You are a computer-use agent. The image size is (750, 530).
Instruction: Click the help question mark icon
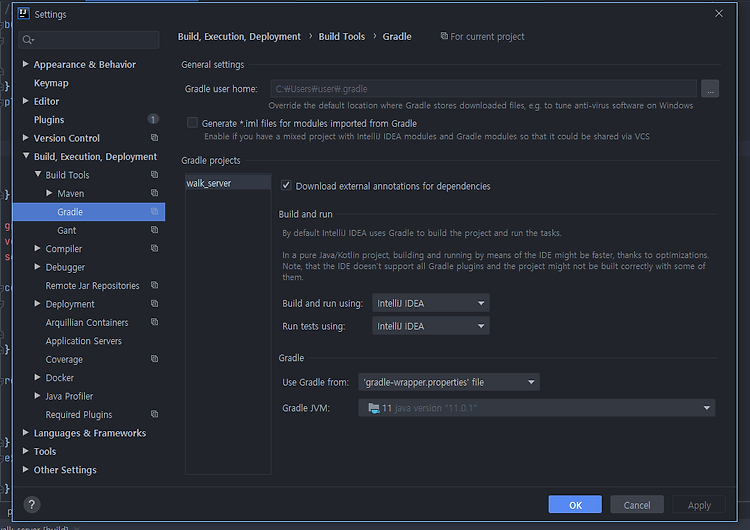coord(32,504)
